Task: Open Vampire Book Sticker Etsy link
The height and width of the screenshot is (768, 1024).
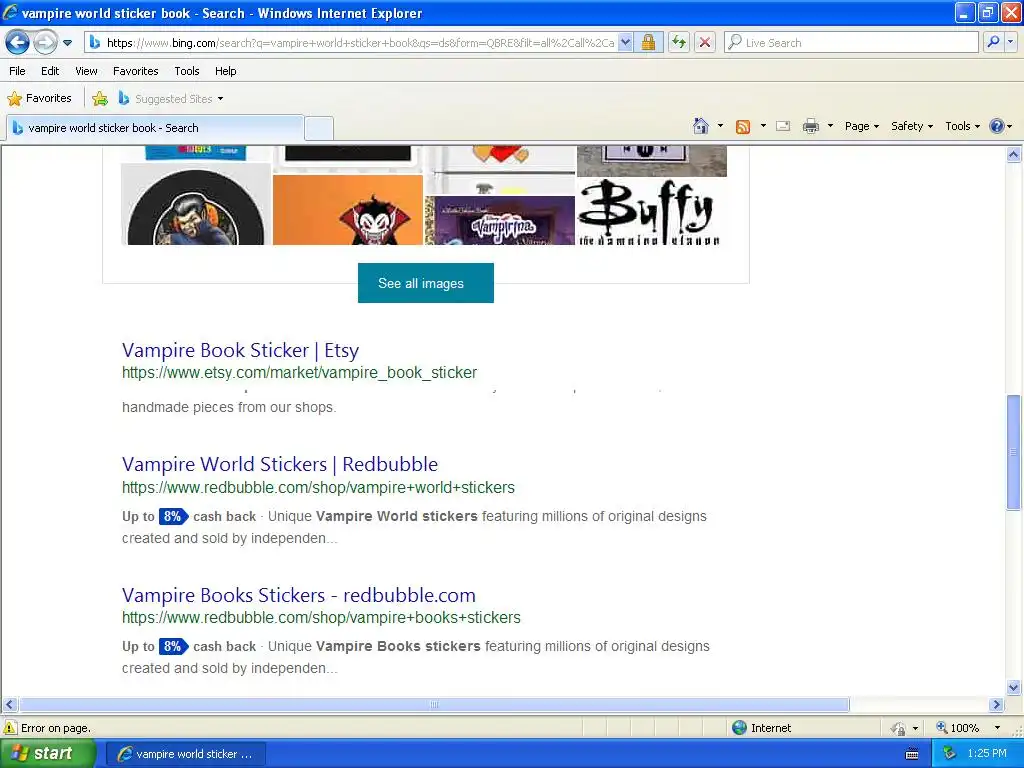Action: 240,350
